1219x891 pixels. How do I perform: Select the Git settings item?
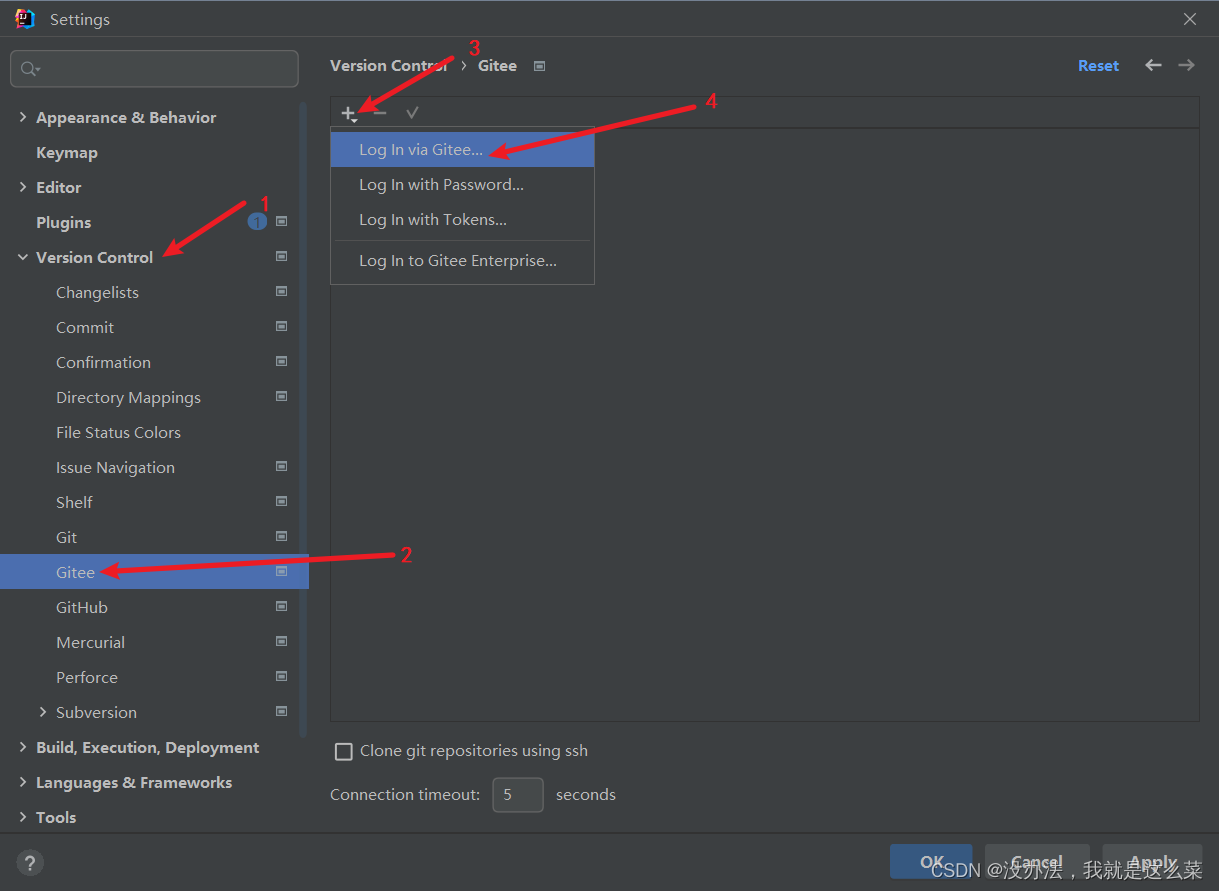pos(66,537)
